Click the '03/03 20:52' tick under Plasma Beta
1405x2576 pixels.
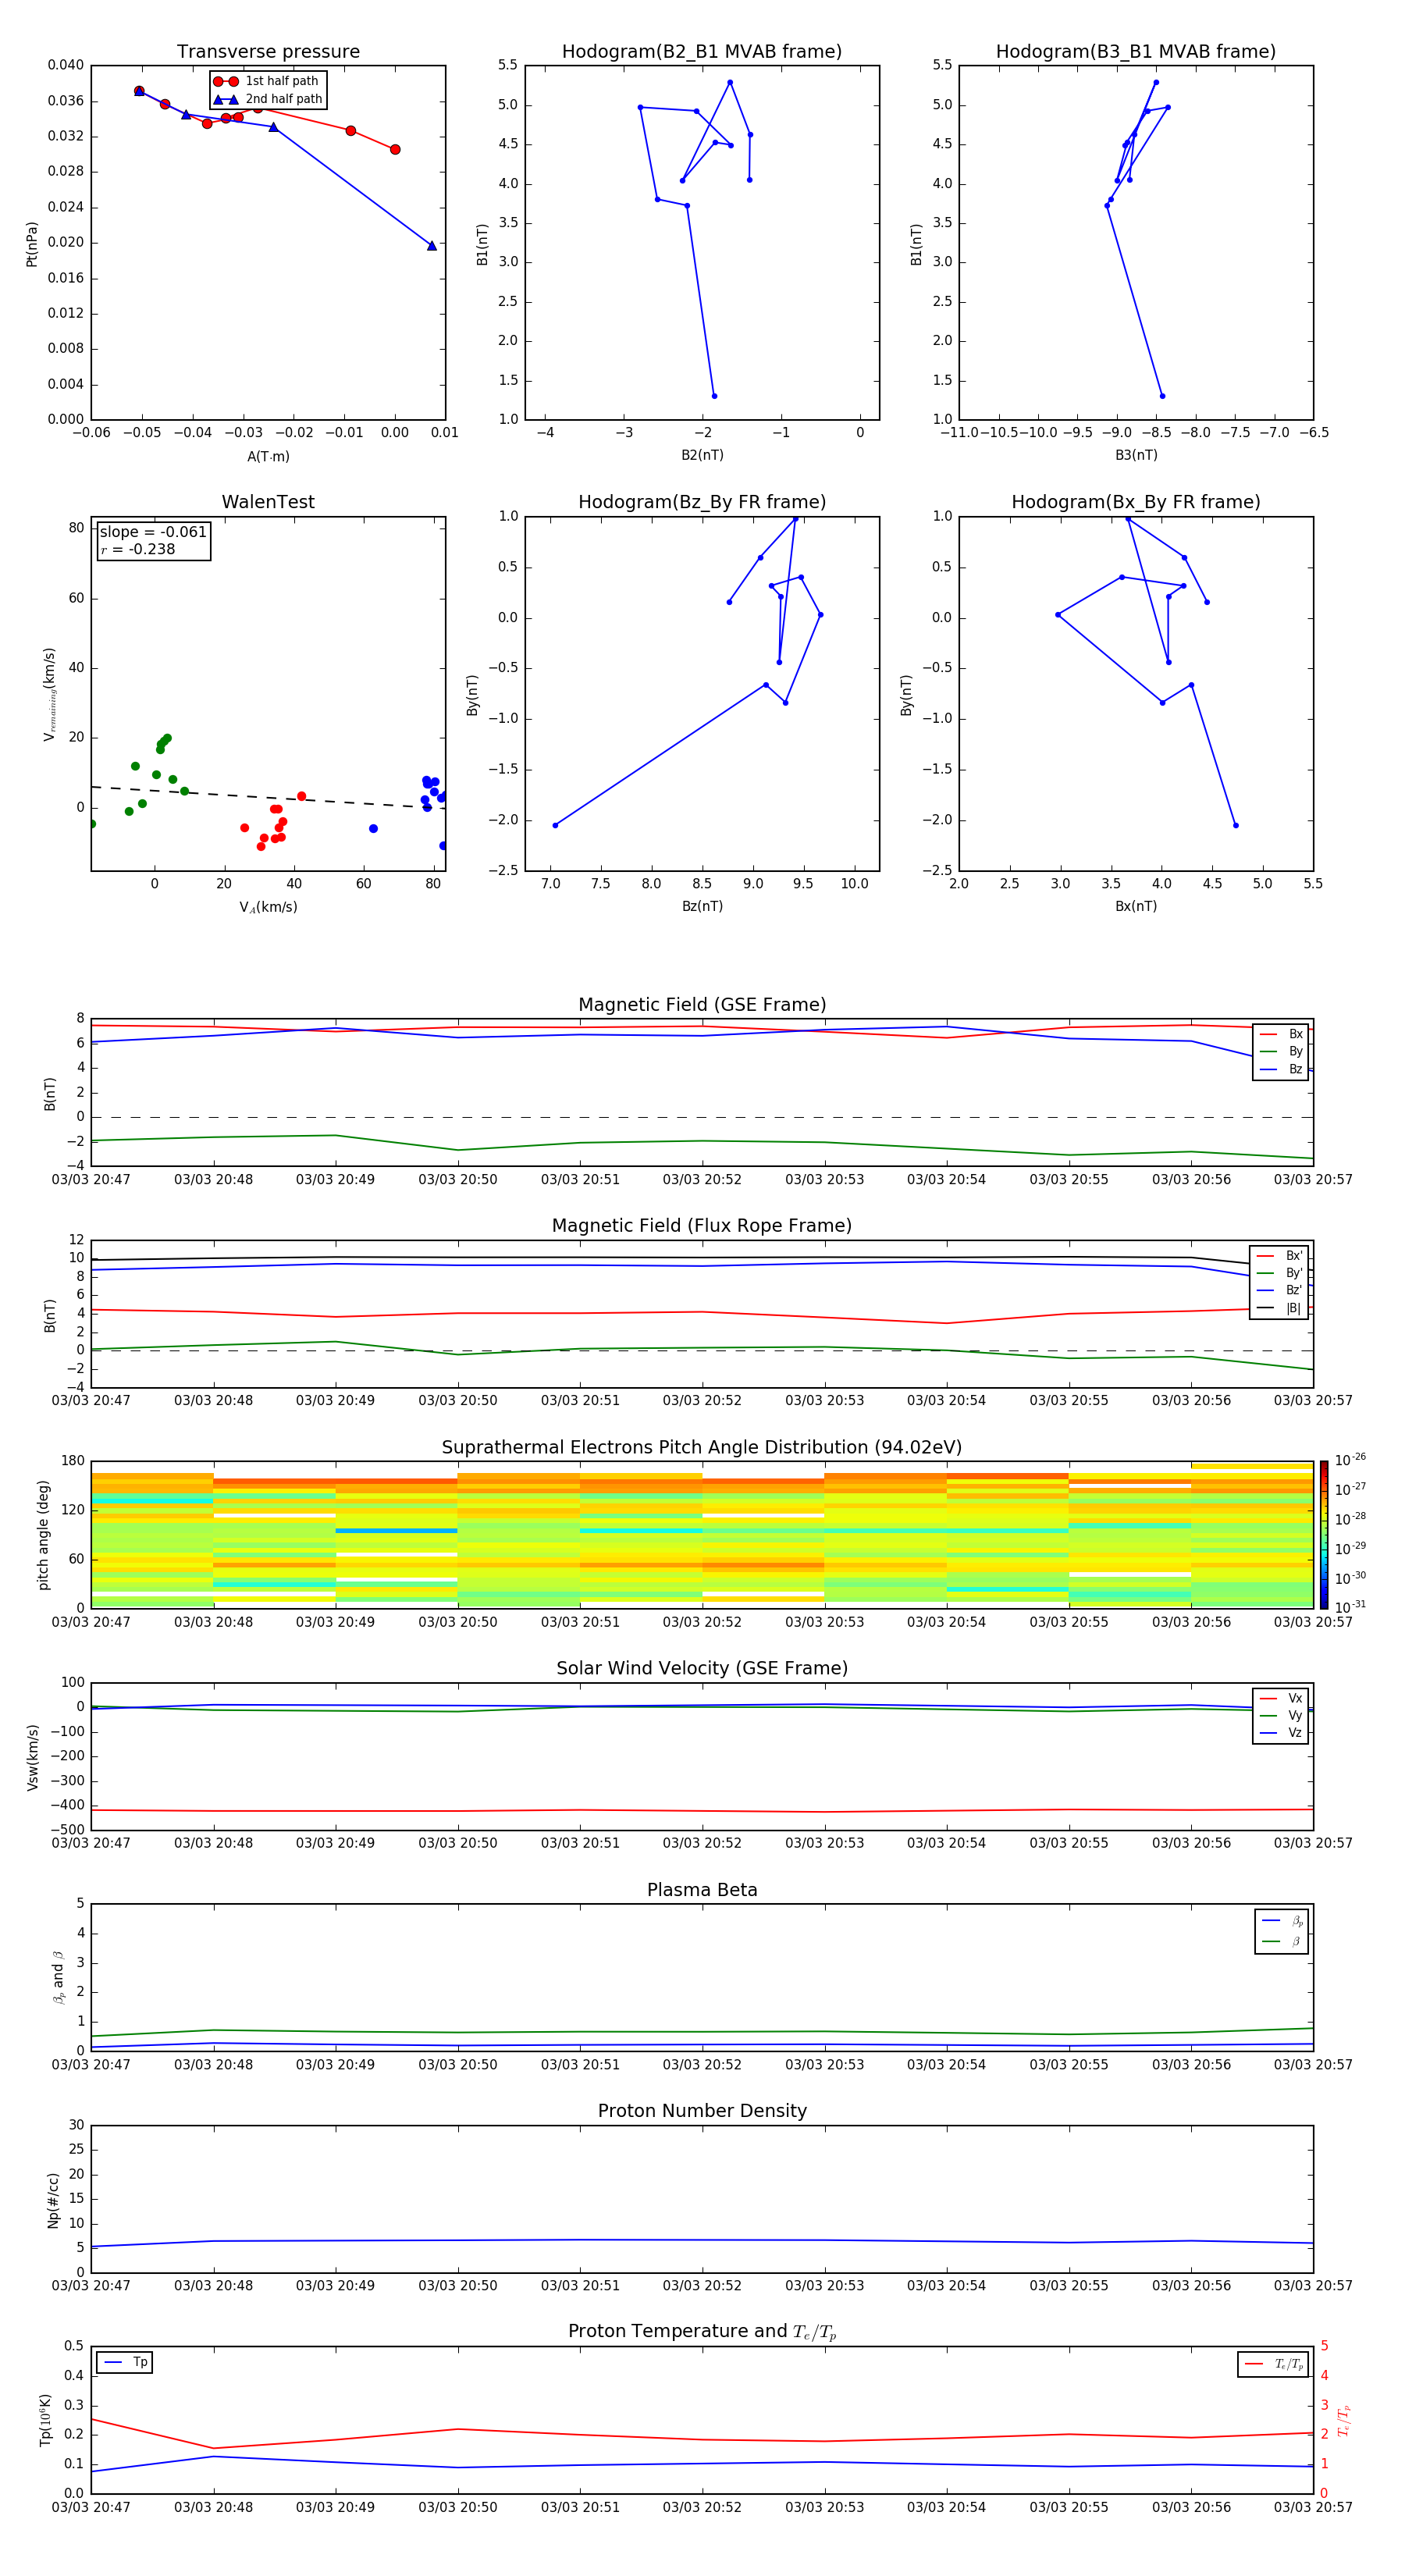click(x=702, y=2065)
